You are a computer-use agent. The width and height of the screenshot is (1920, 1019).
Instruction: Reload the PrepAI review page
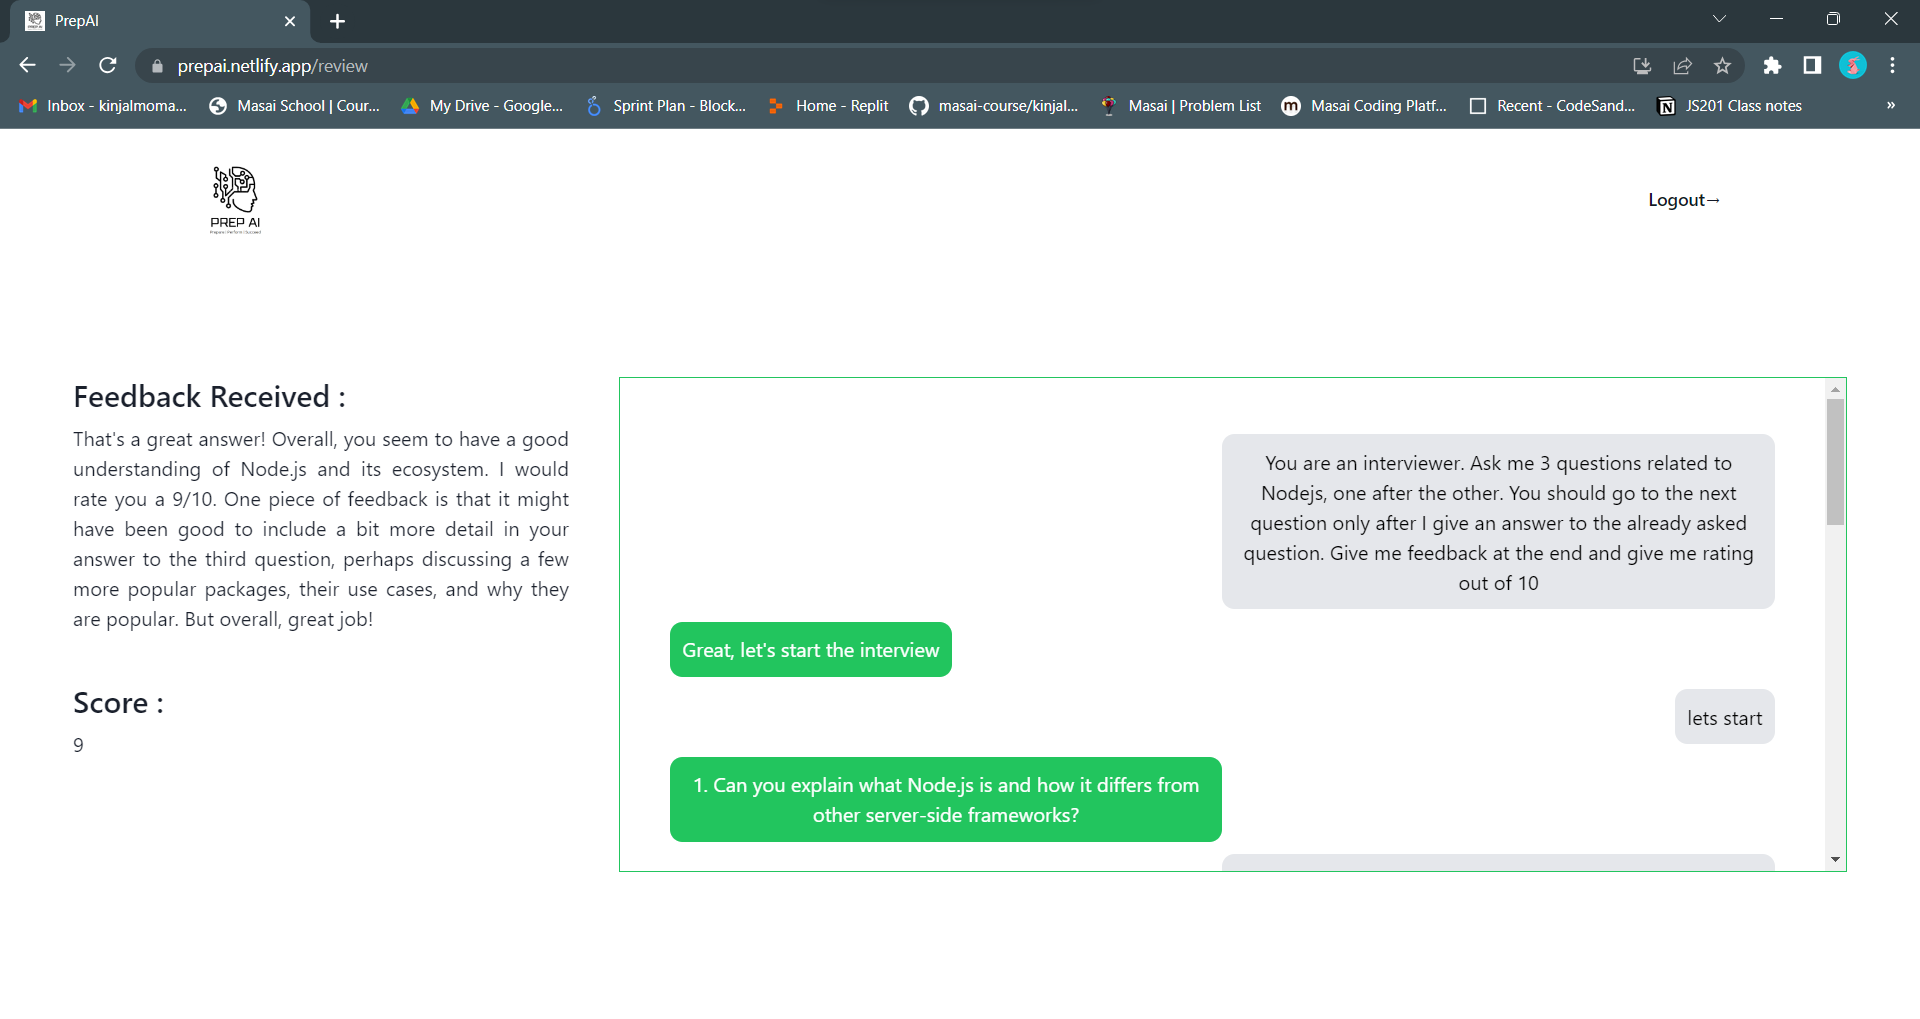tap(108, 65)
